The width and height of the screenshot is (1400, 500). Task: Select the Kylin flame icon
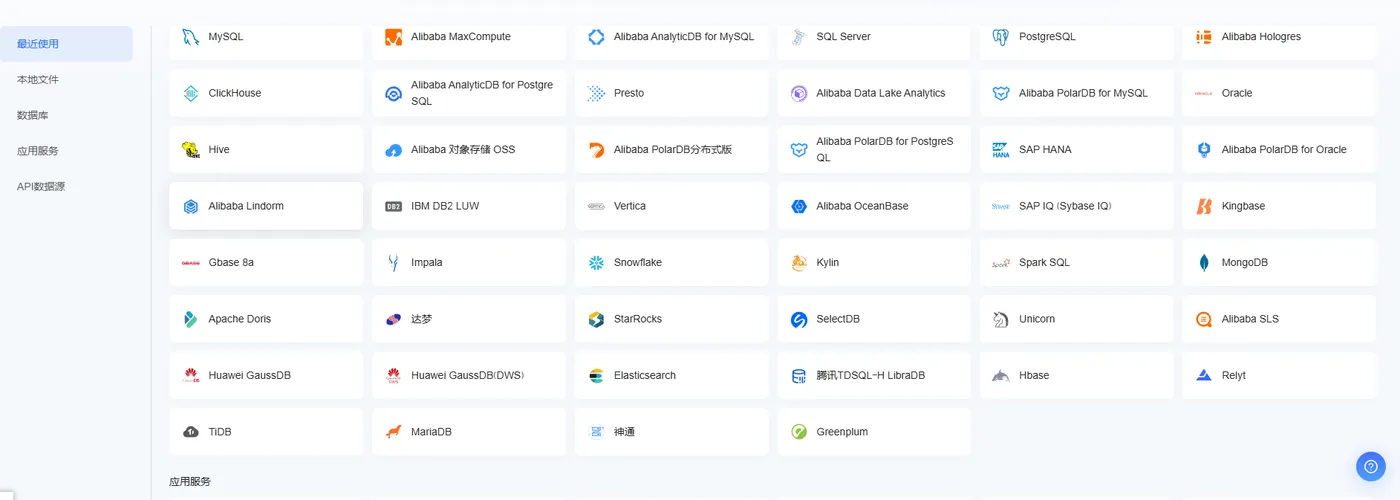pyautogui.click(x=798, y=263)
